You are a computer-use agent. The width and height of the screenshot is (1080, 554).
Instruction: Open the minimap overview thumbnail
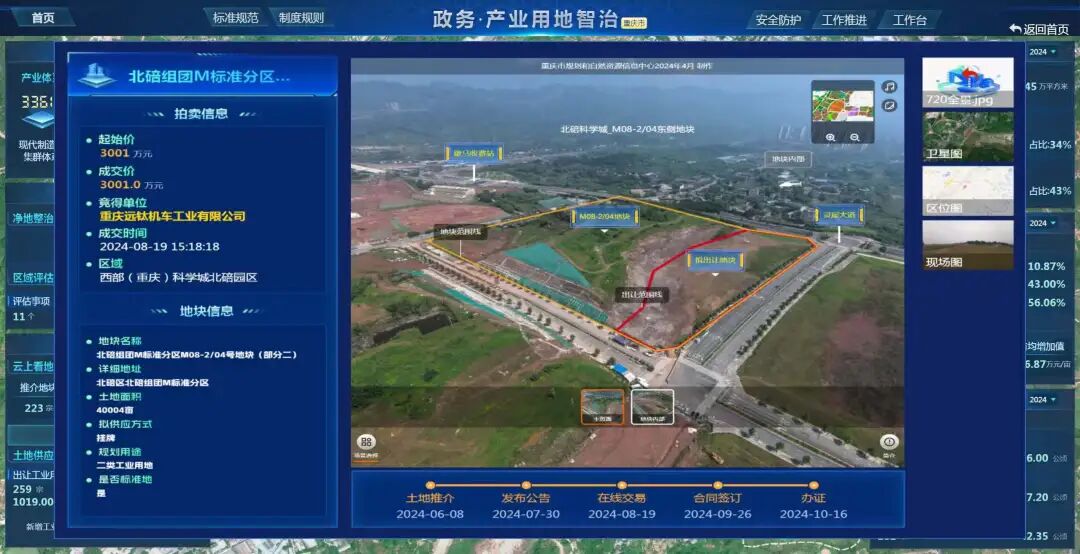pos(843,106)
